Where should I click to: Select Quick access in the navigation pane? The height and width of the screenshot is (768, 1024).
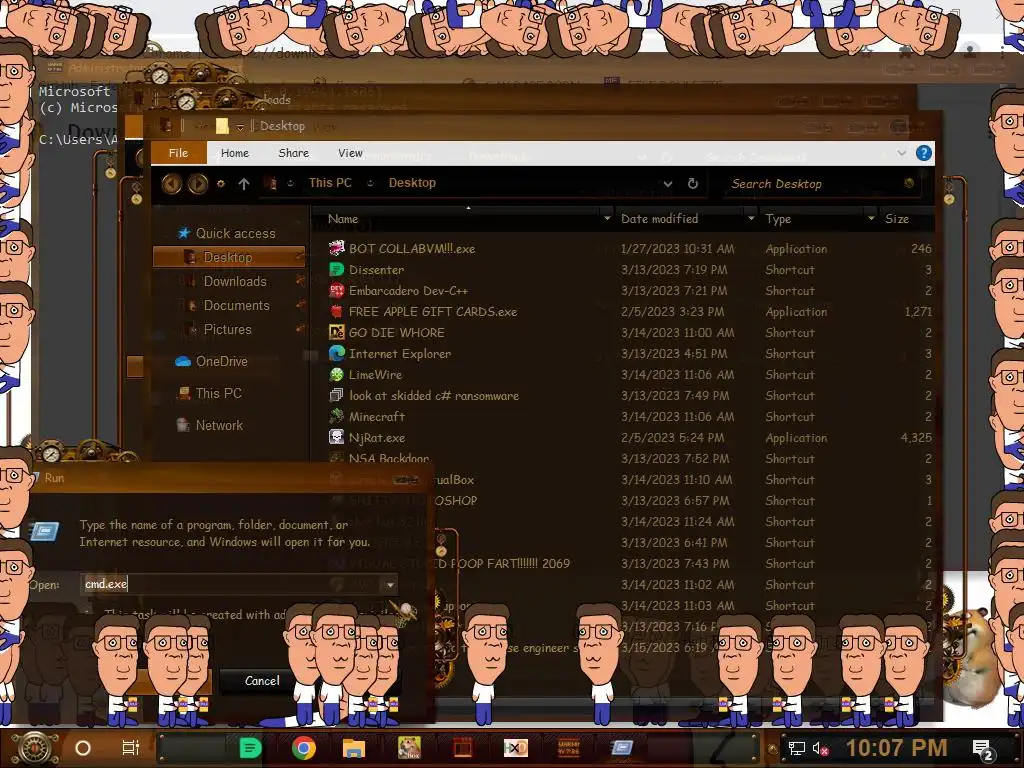point(226,233)
